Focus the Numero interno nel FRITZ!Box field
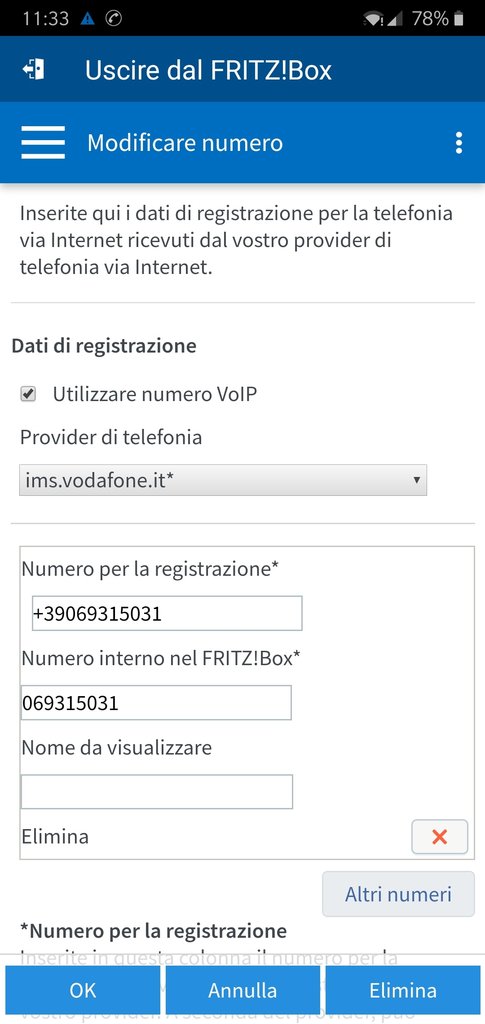 point(156,703)
